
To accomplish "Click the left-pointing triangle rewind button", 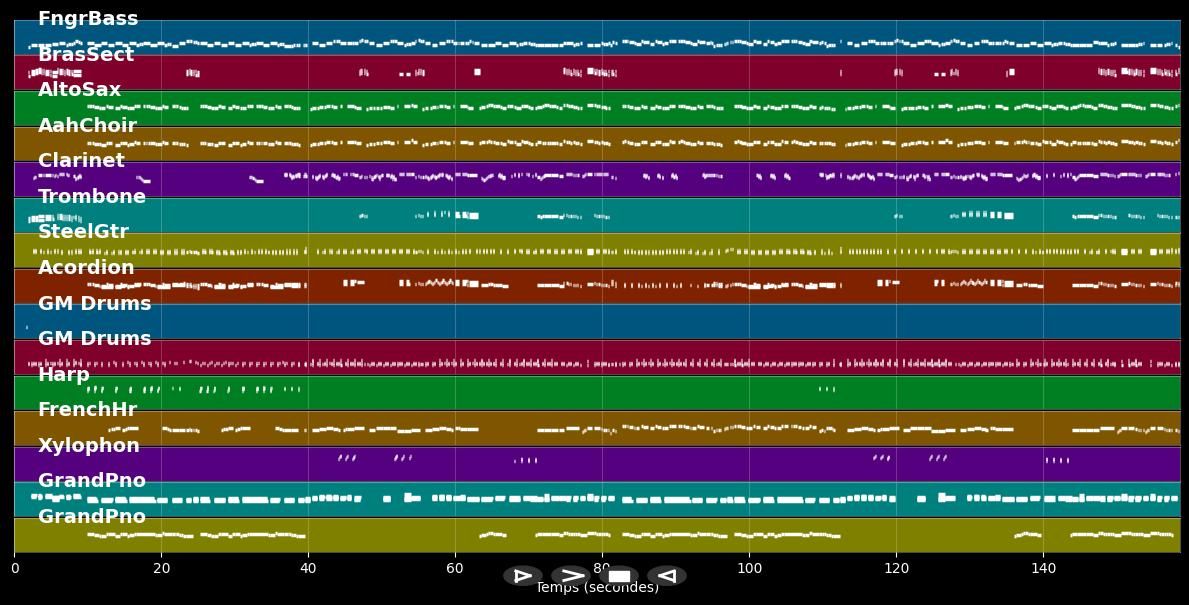I will pos(667,576).
